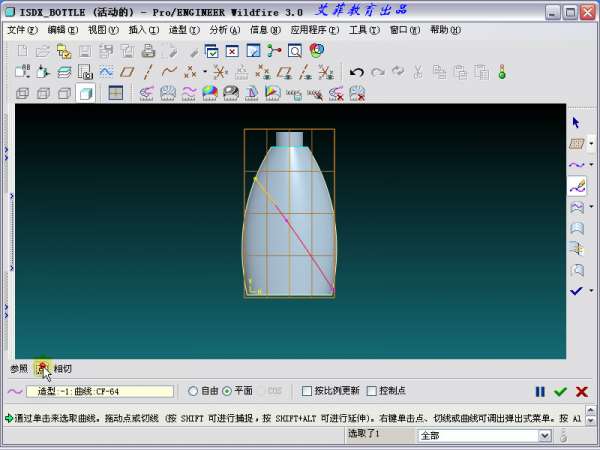Accept the curve edit with green checkmark
600x450 pixels.
[561, 392]
